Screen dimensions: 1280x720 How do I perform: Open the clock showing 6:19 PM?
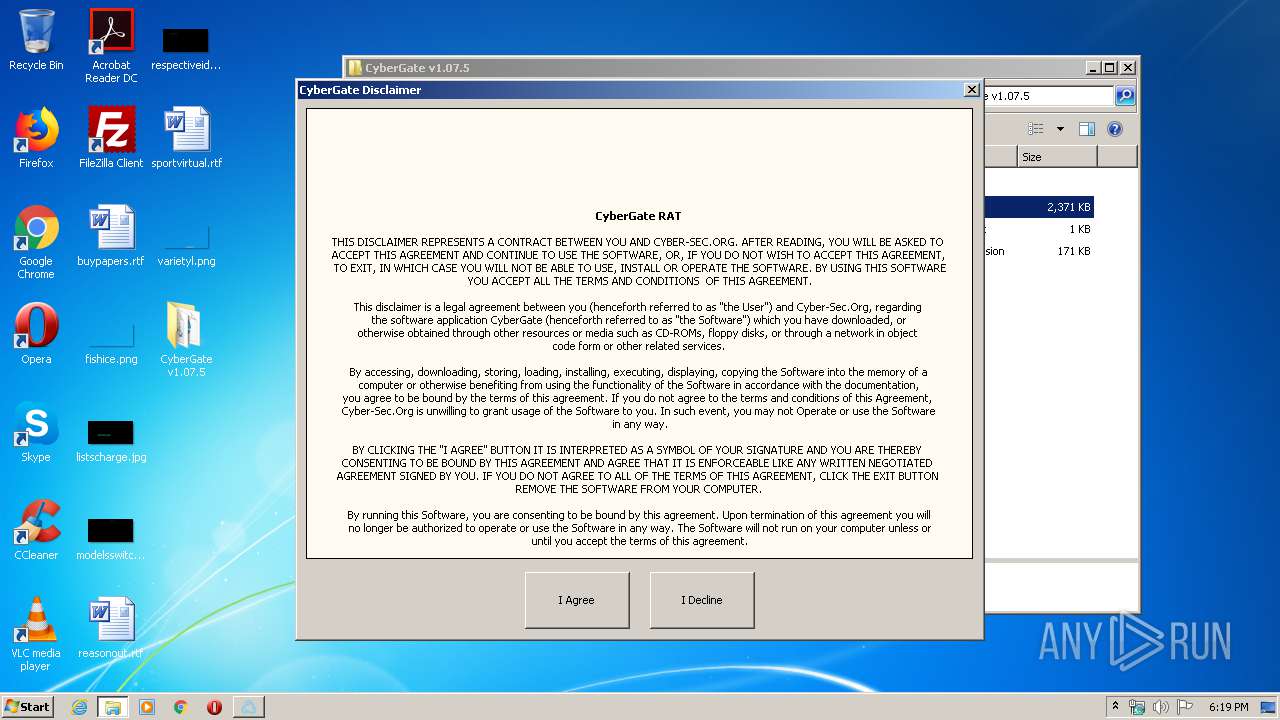[x=1228, y=707]
